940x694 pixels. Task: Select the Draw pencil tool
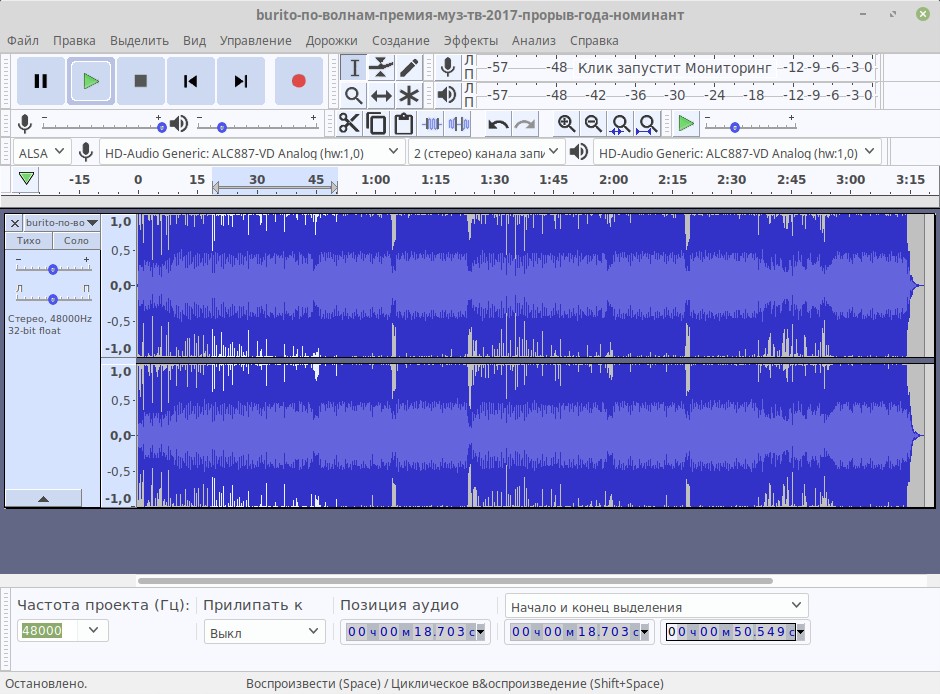click(x=409, y=67)
